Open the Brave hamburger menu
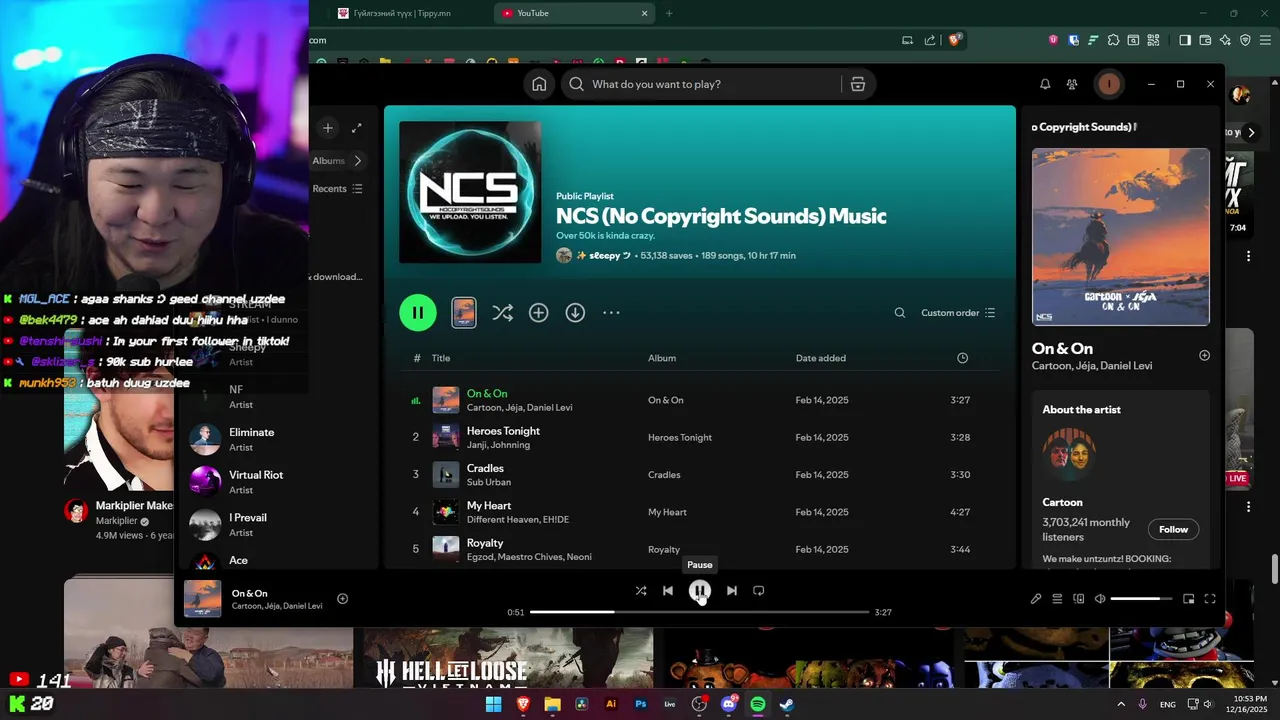Viewport: 1280px width, 720px height. point(1266,40)
